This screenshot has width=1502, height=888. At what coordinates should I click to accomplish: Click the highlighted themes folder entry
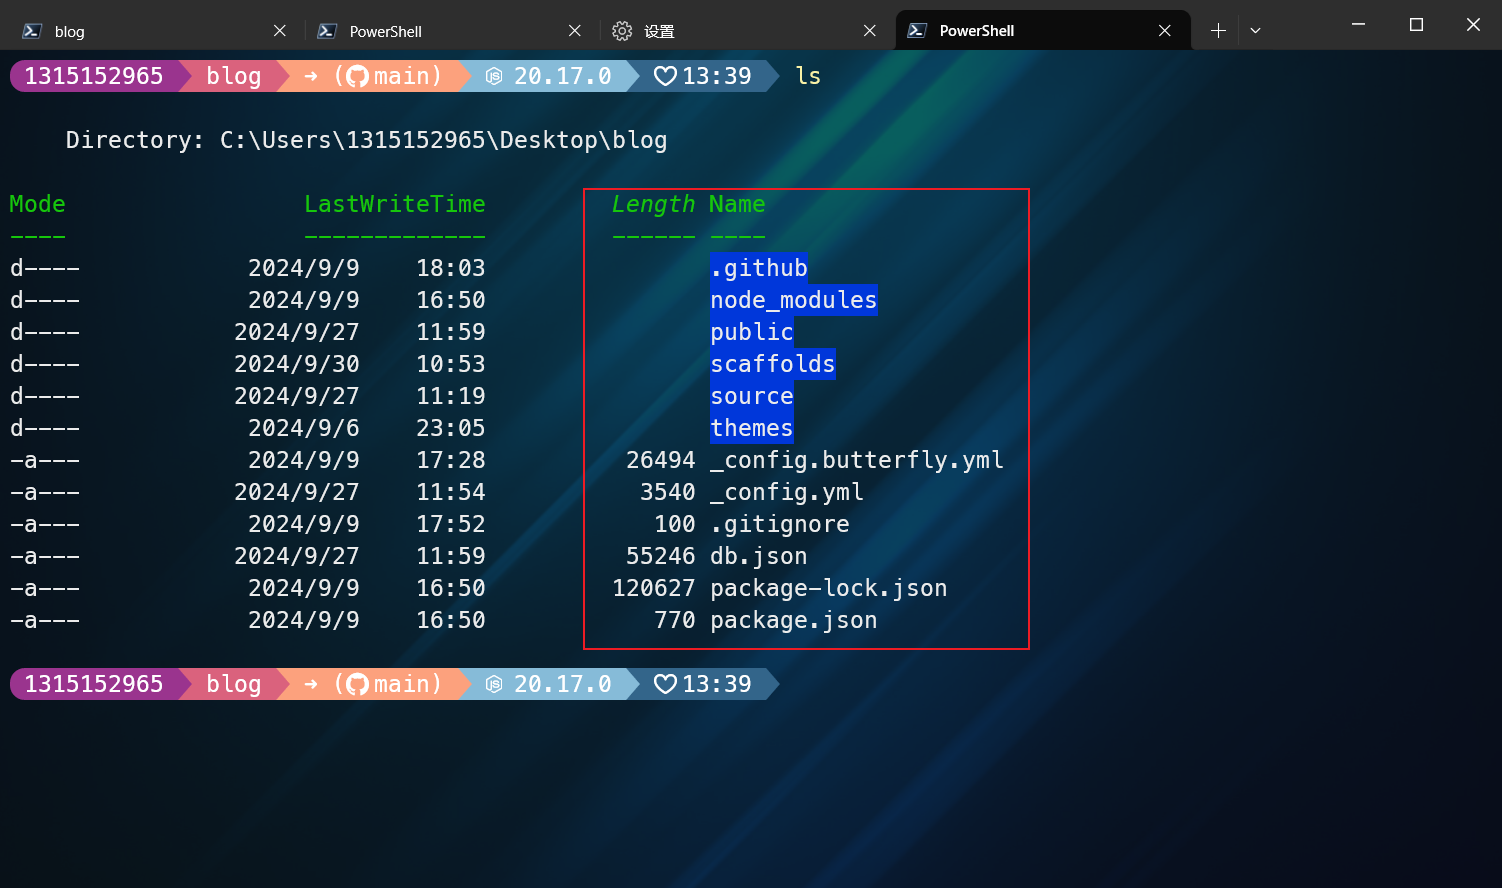tap(751, 428)
